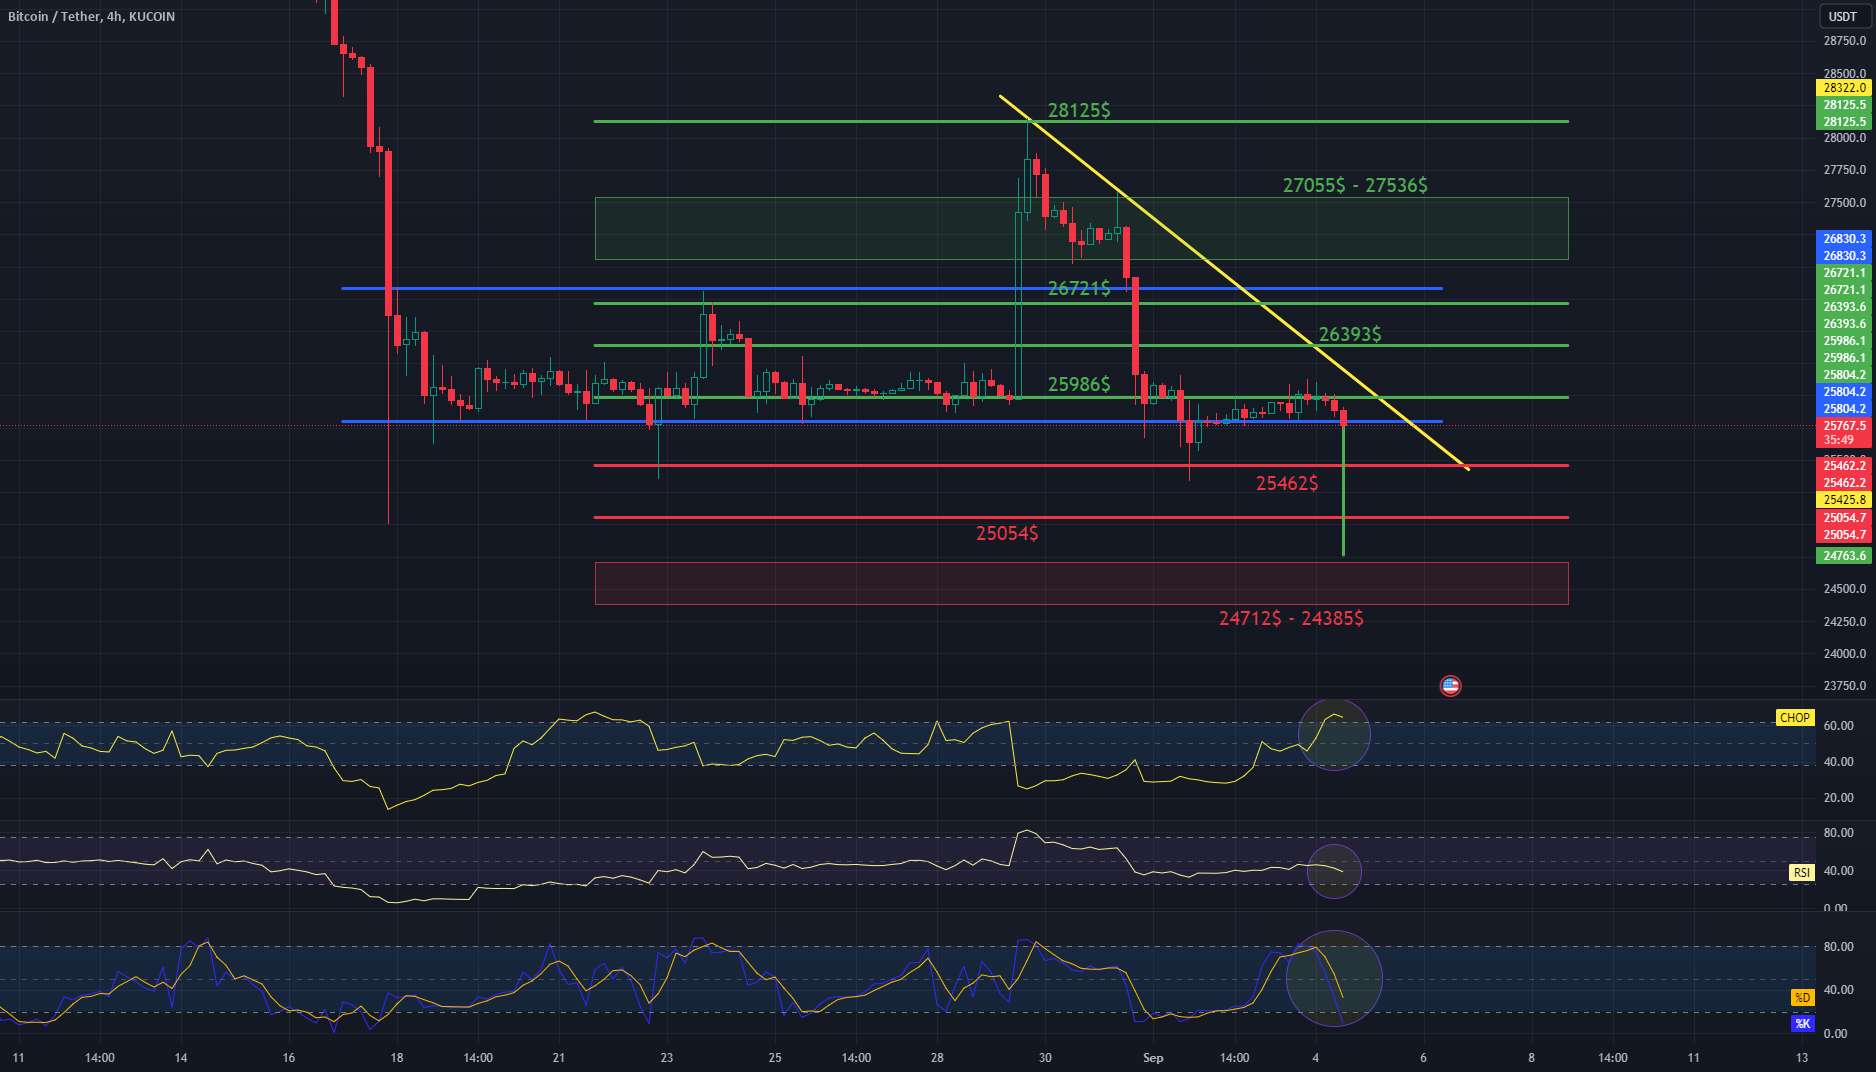Click the red 25767.5 current price label
The width and height of the screenshot is (1876, 1072).
coord(1845,426)
